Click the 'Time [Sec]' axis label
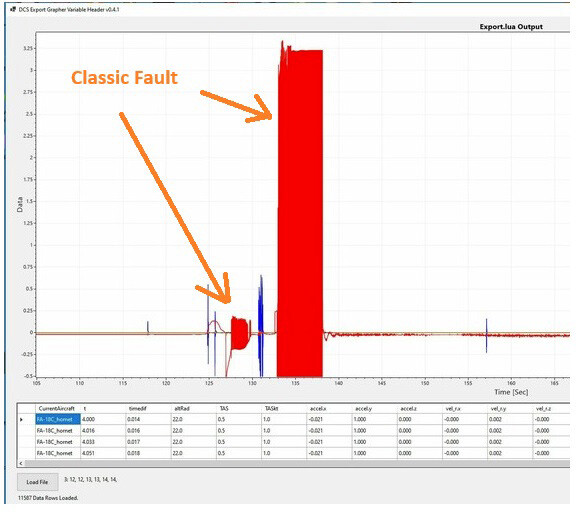The image size is (579, 515). 511,392
